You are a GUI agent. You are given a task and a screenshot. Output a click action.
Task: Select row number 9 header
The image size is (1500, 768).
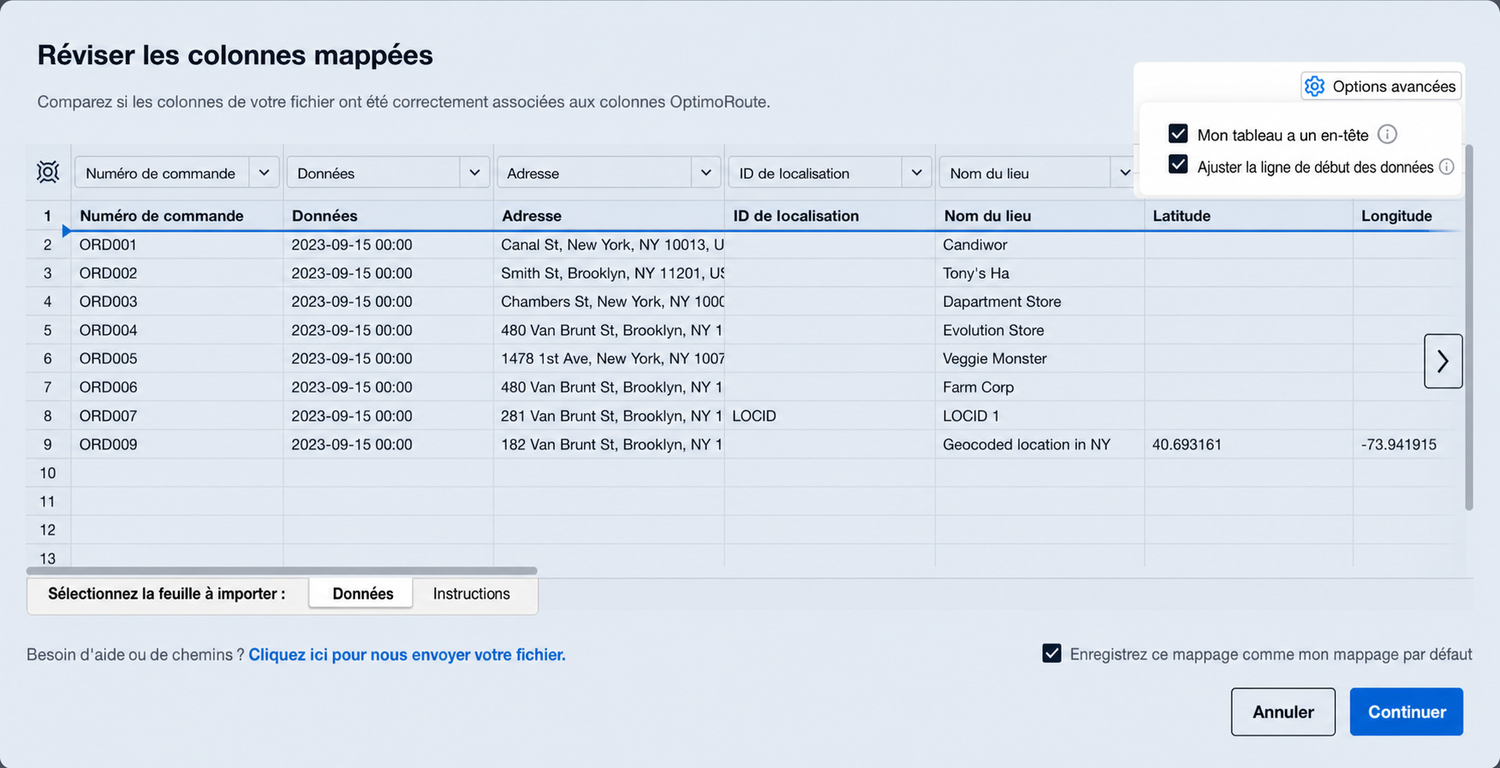click(x=48, y=444)
